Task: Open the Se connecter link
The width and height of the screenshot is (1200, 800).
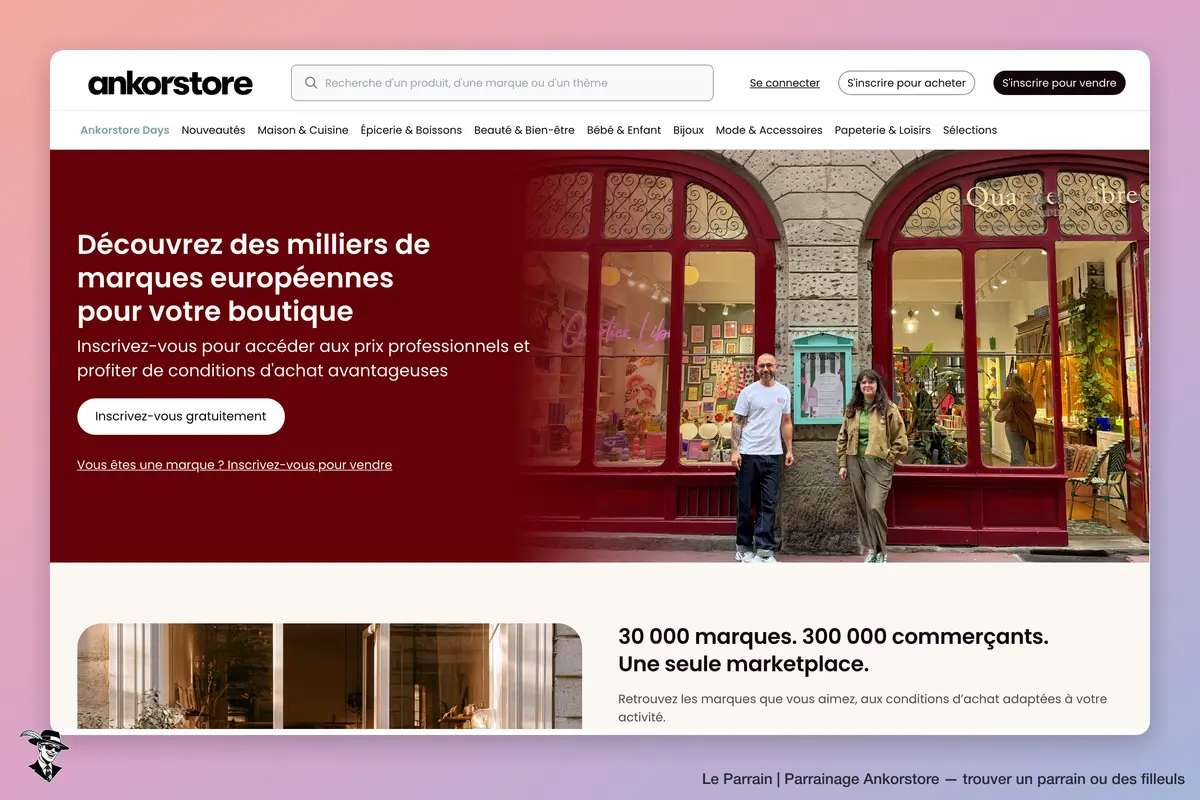Action: pos(785,83)
